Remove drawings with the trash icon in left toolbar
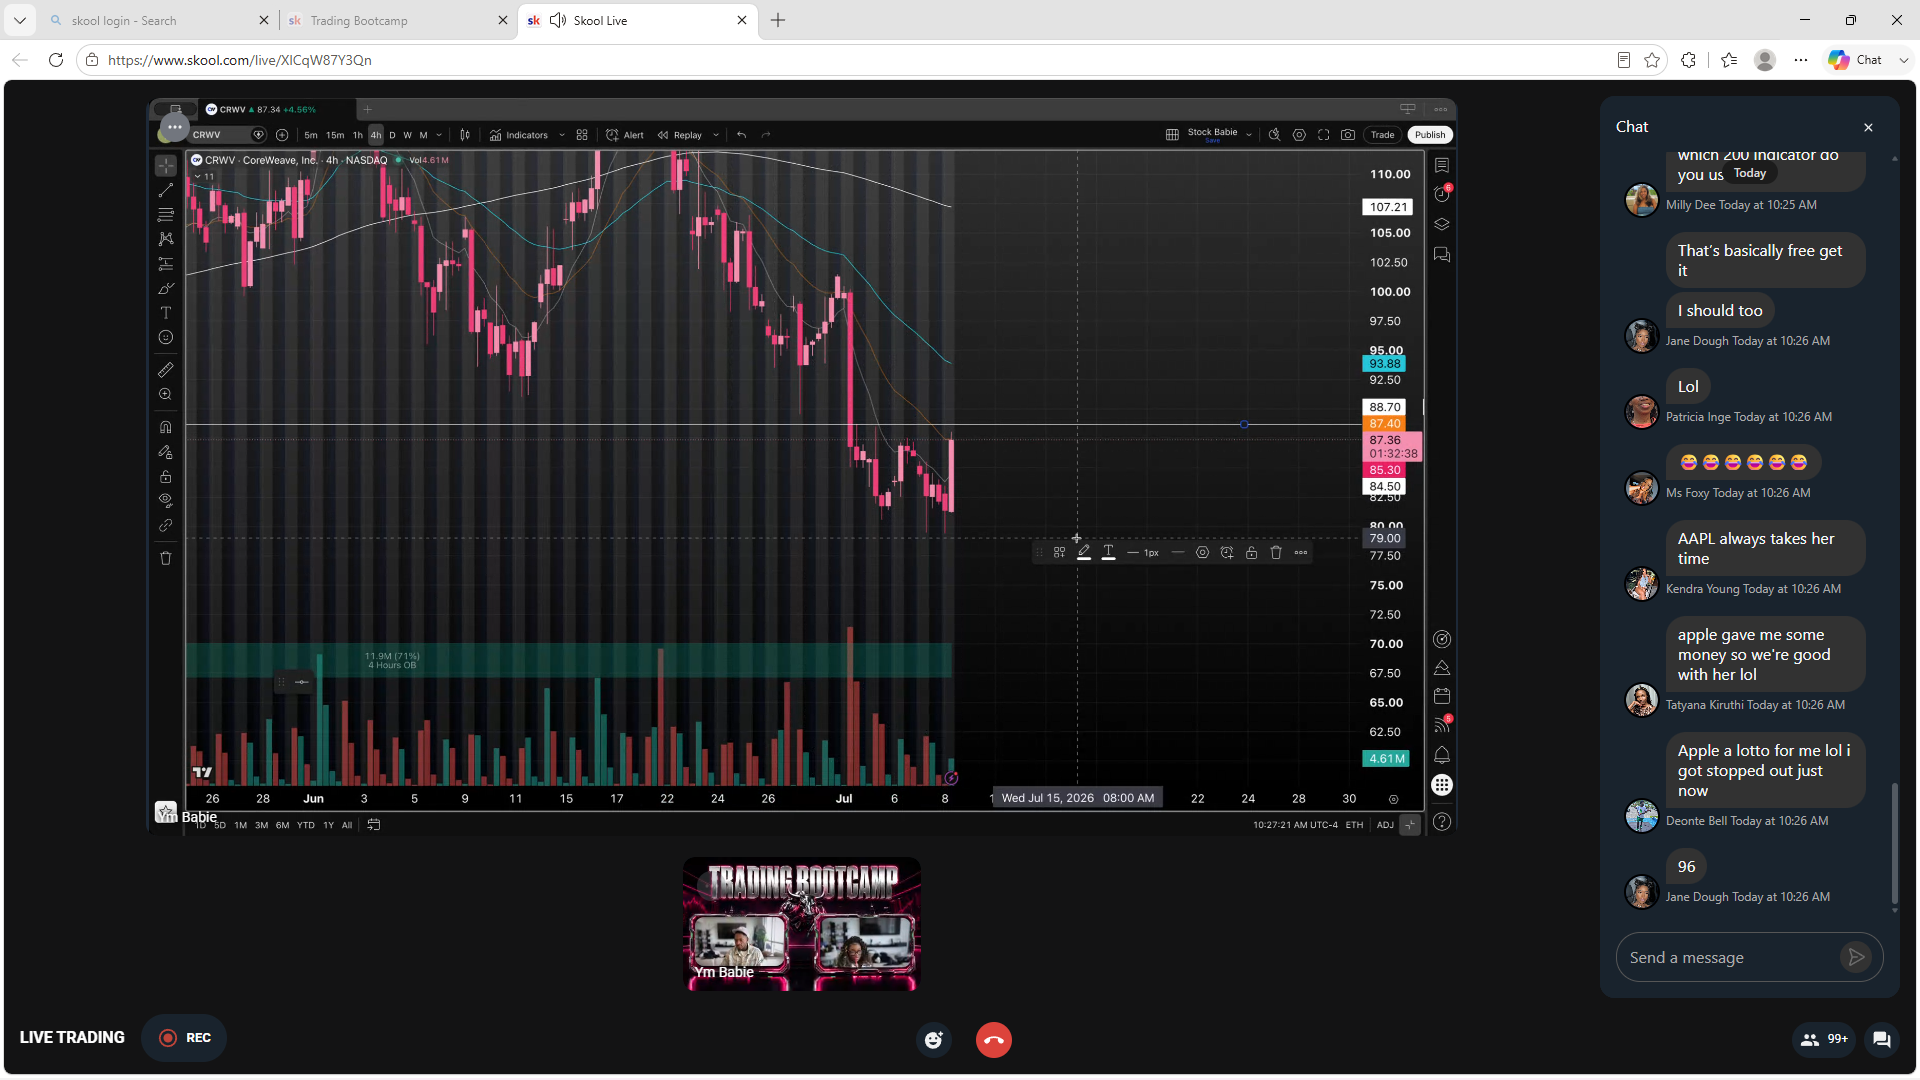Image resolution: width=1920 pixels, height=1080 pixels. coord(166,558)
